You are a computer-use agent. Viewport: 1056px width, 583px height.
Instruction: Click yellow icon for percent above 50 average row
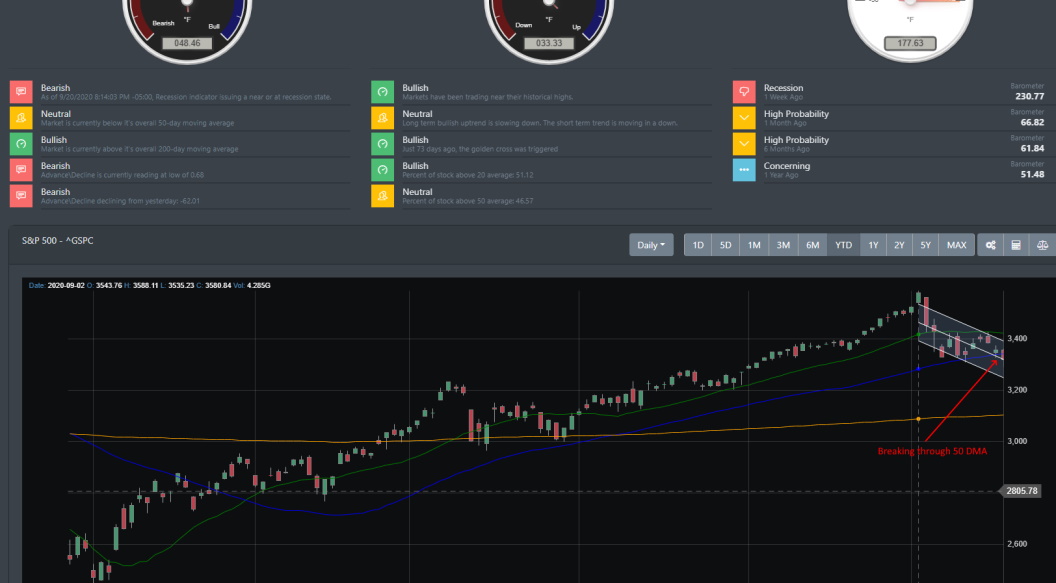pos(383,195)
